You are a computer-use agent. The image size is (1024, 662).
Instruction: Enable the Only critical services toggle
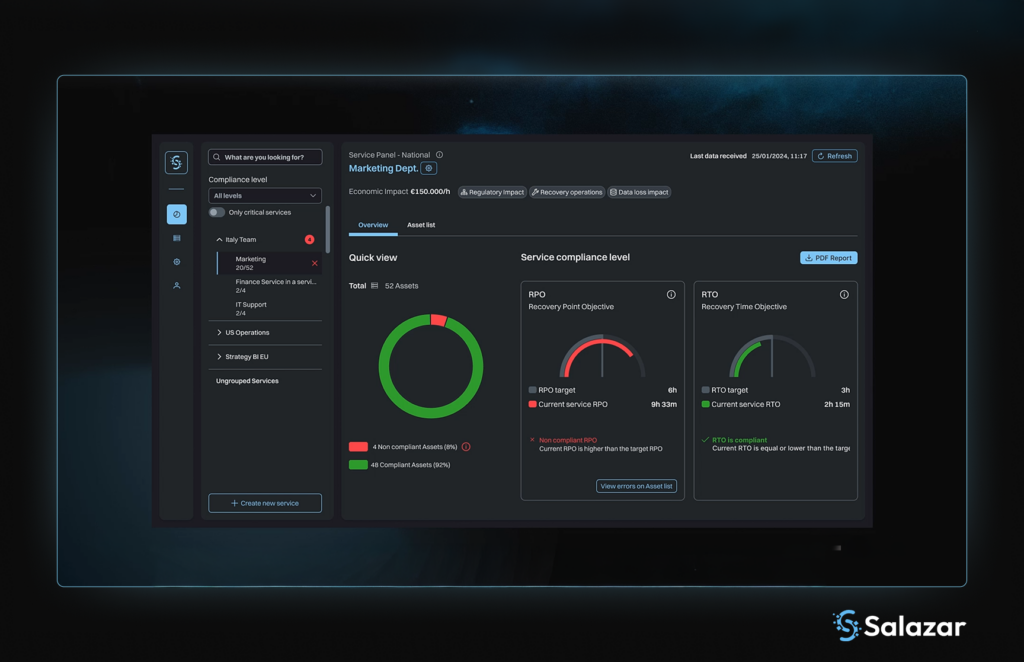[x=216, y=212]
